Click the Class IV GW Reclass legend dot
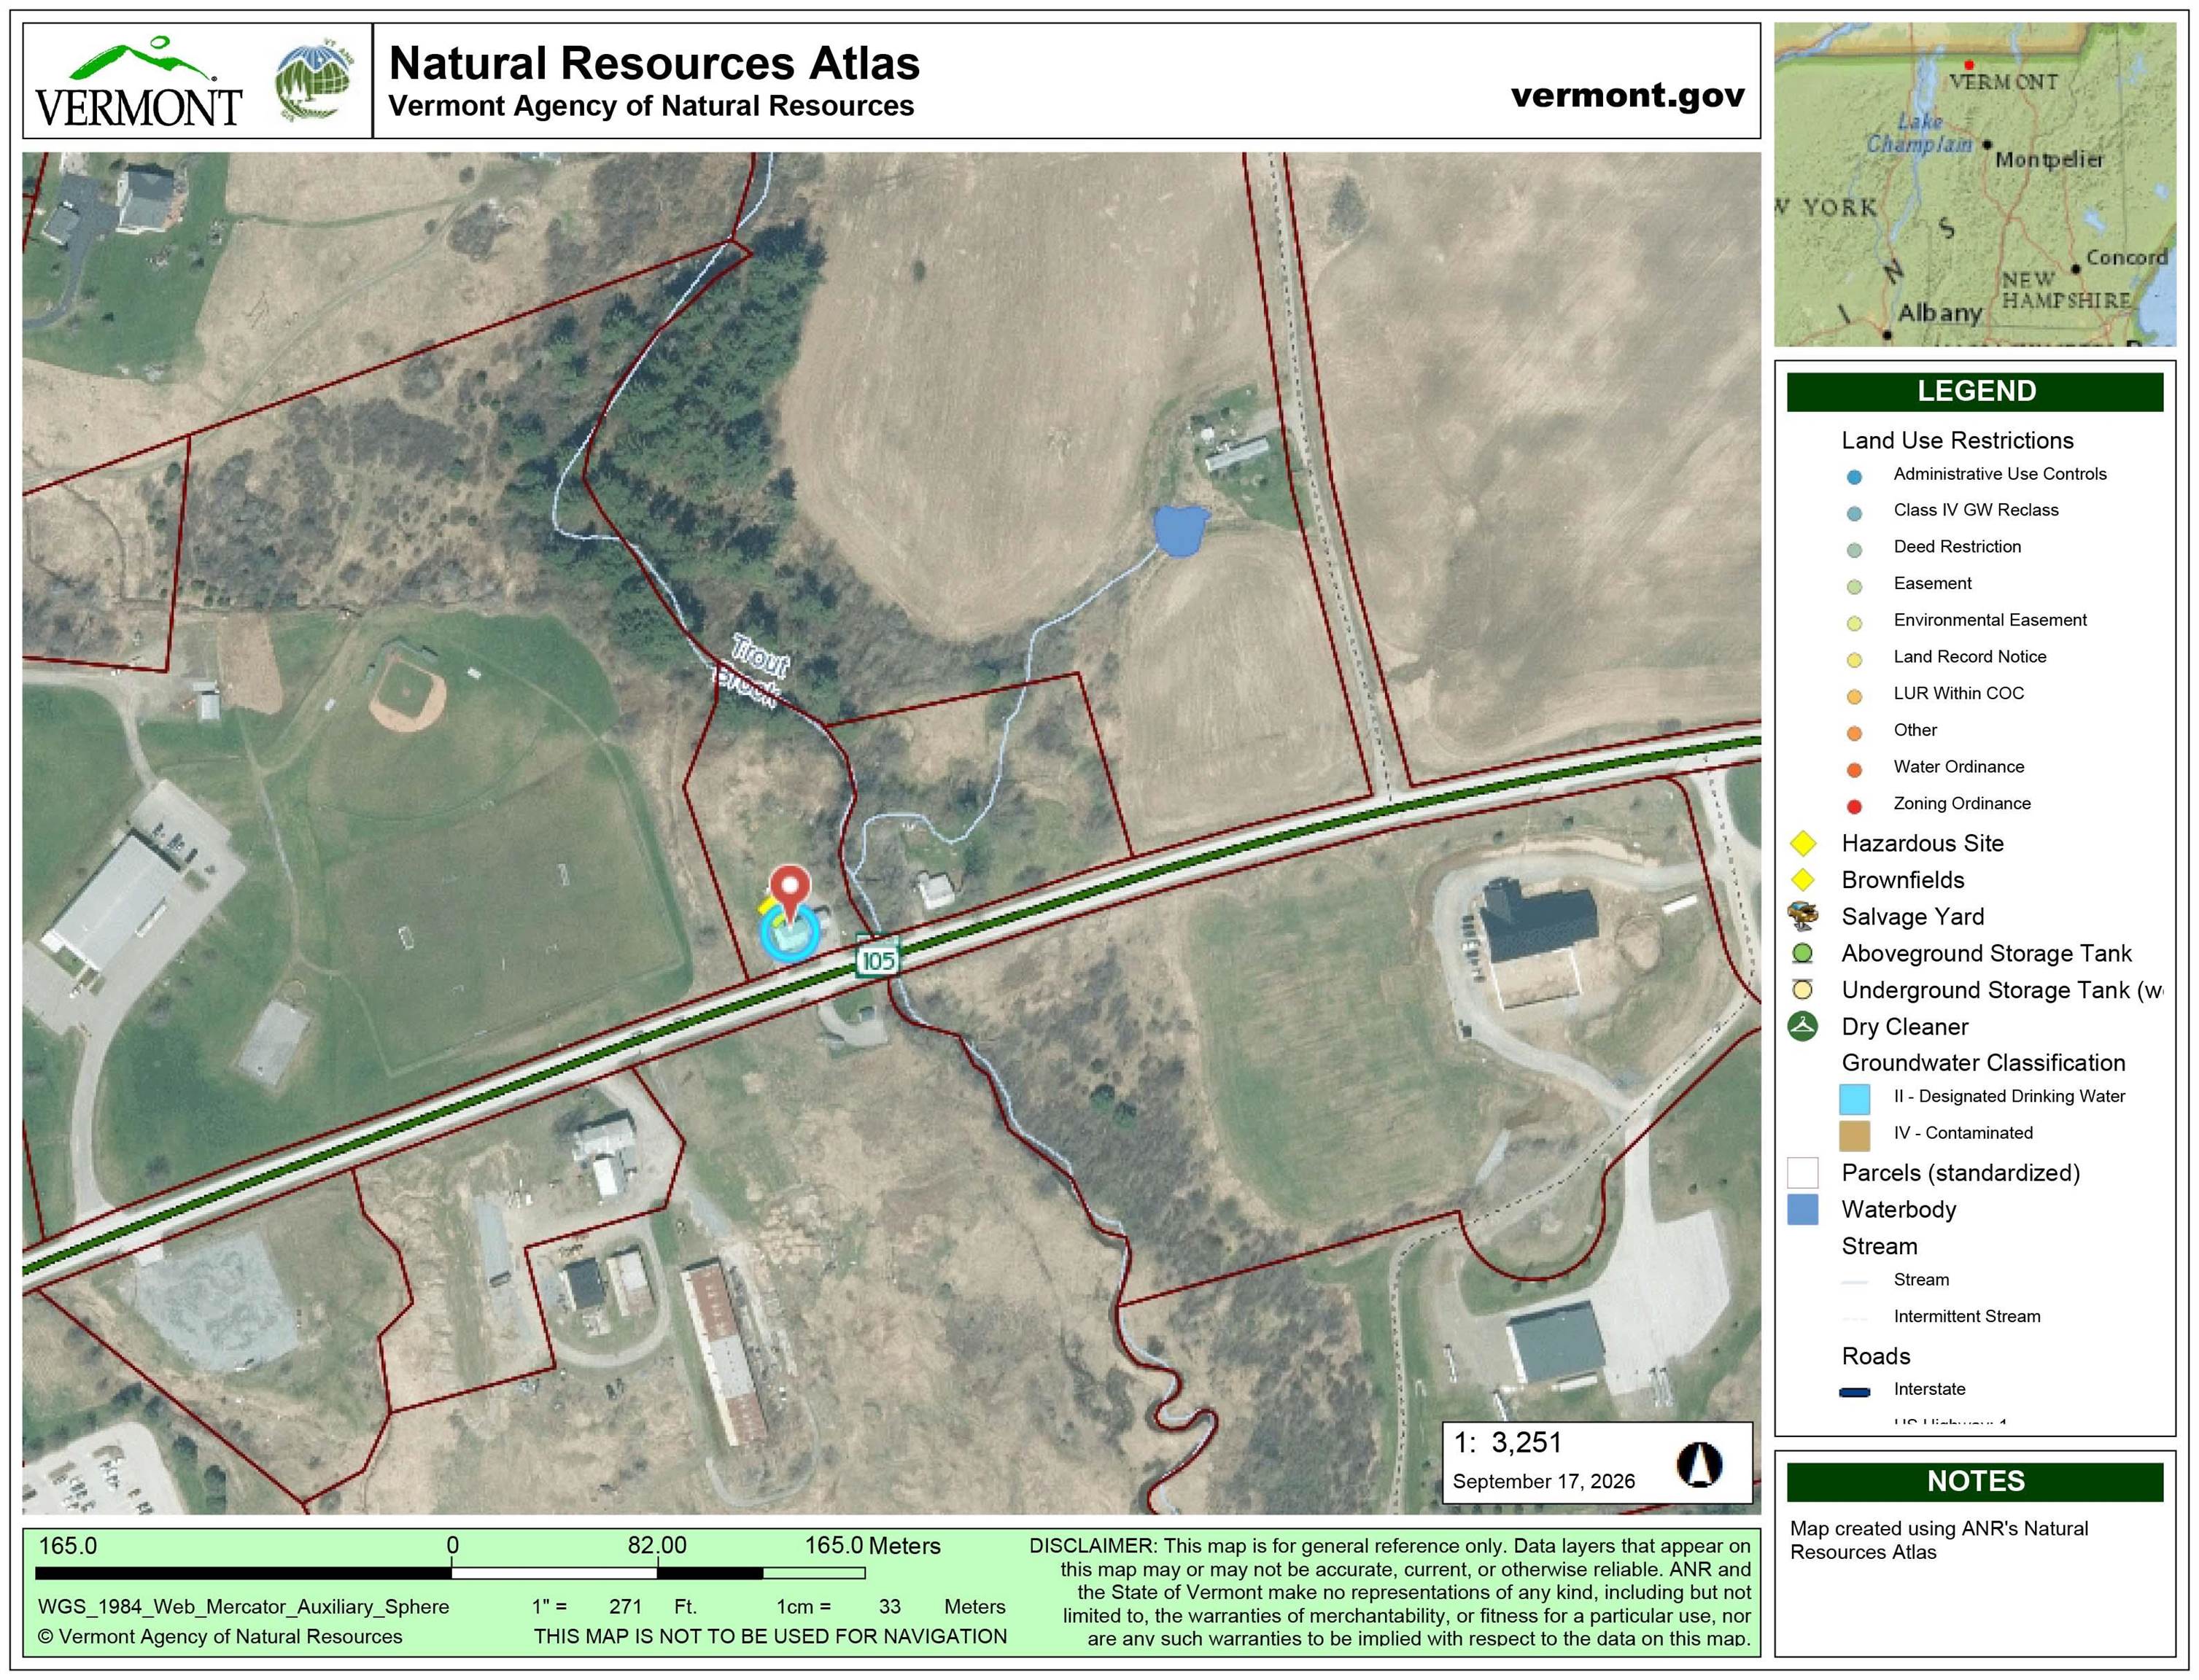2199x1680 pixels. pos(1854,514)
